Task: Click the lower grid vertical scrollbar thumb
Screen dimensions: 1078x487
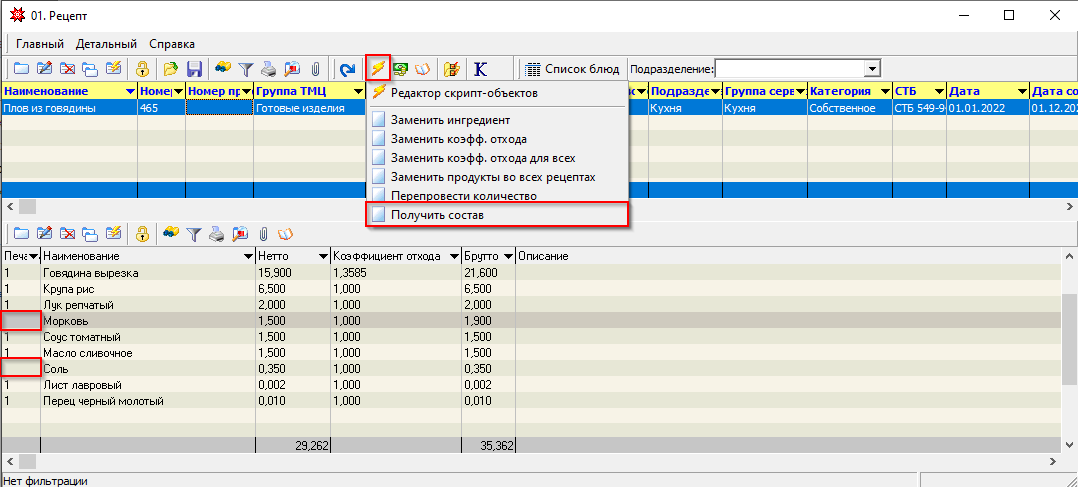Action: (x=1069, y=339)
